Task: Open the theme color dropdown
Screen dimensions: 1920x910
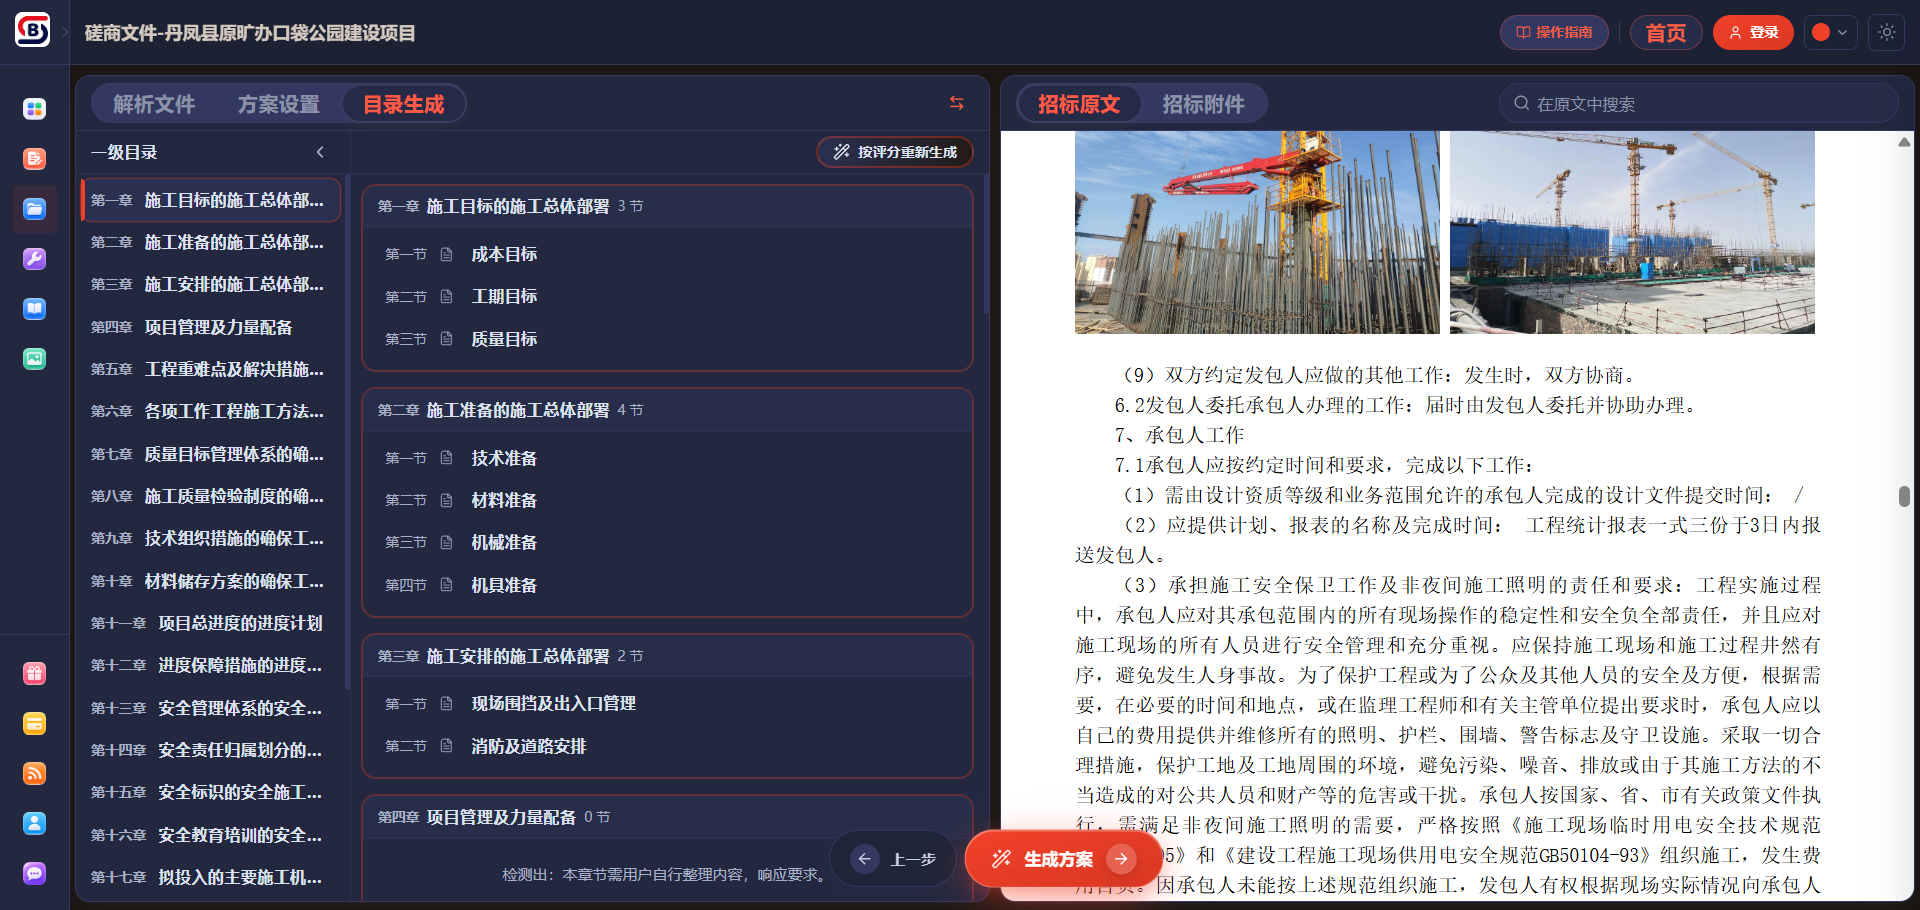Action: 1830,32
